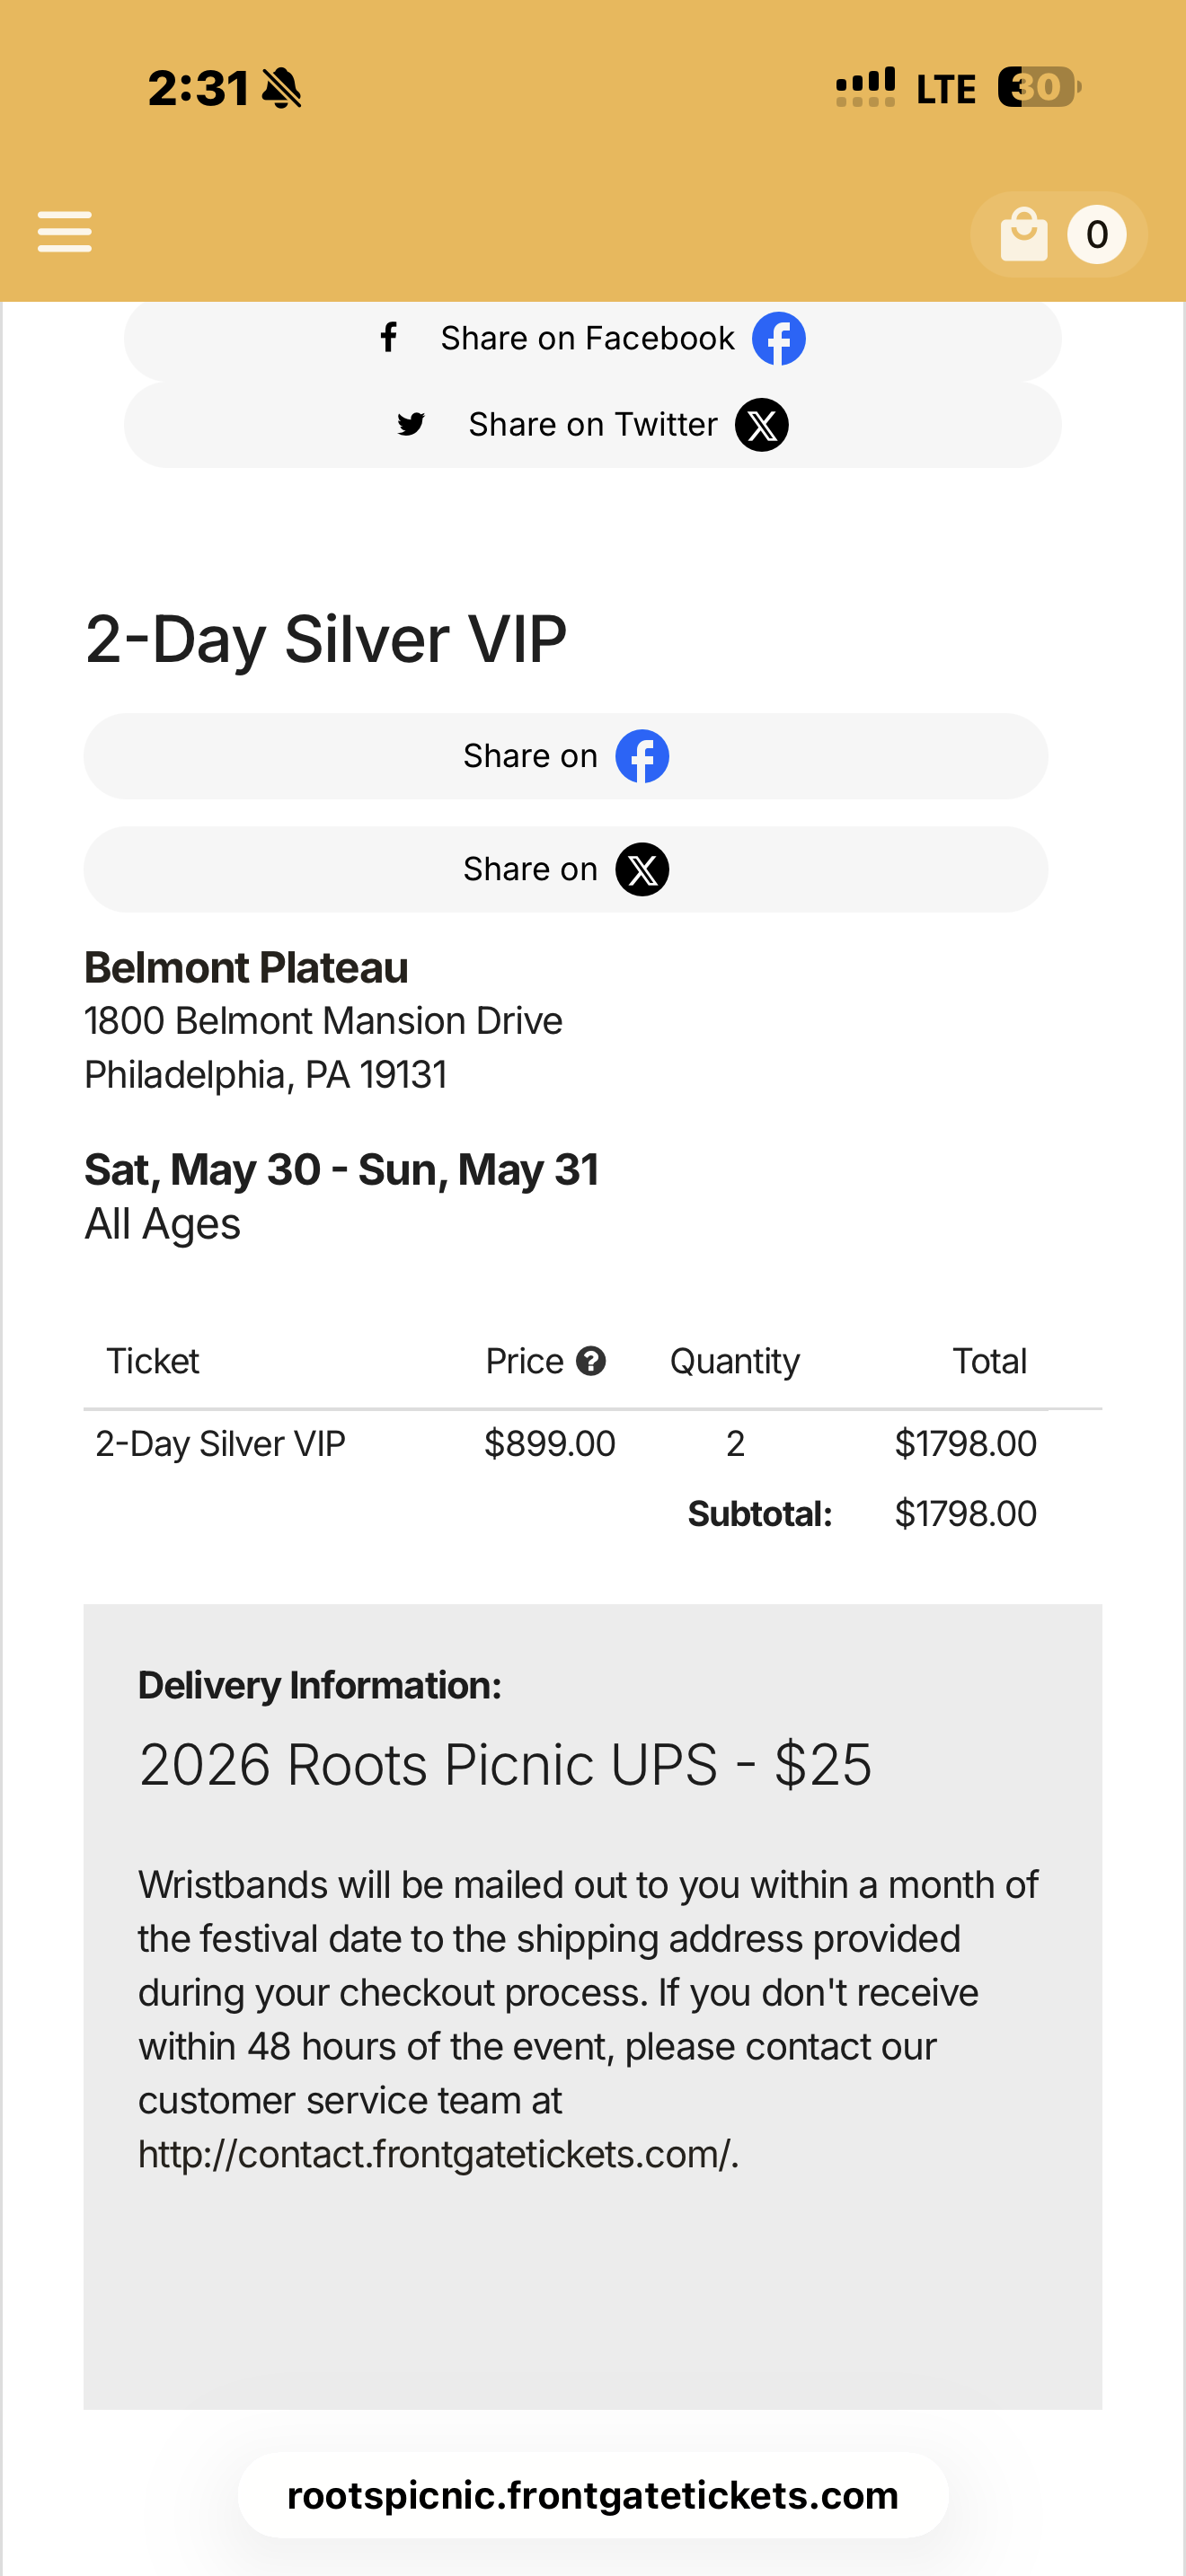Tap the silent bell status icon
1186x2576 pixels.
[x=281, y=88]
